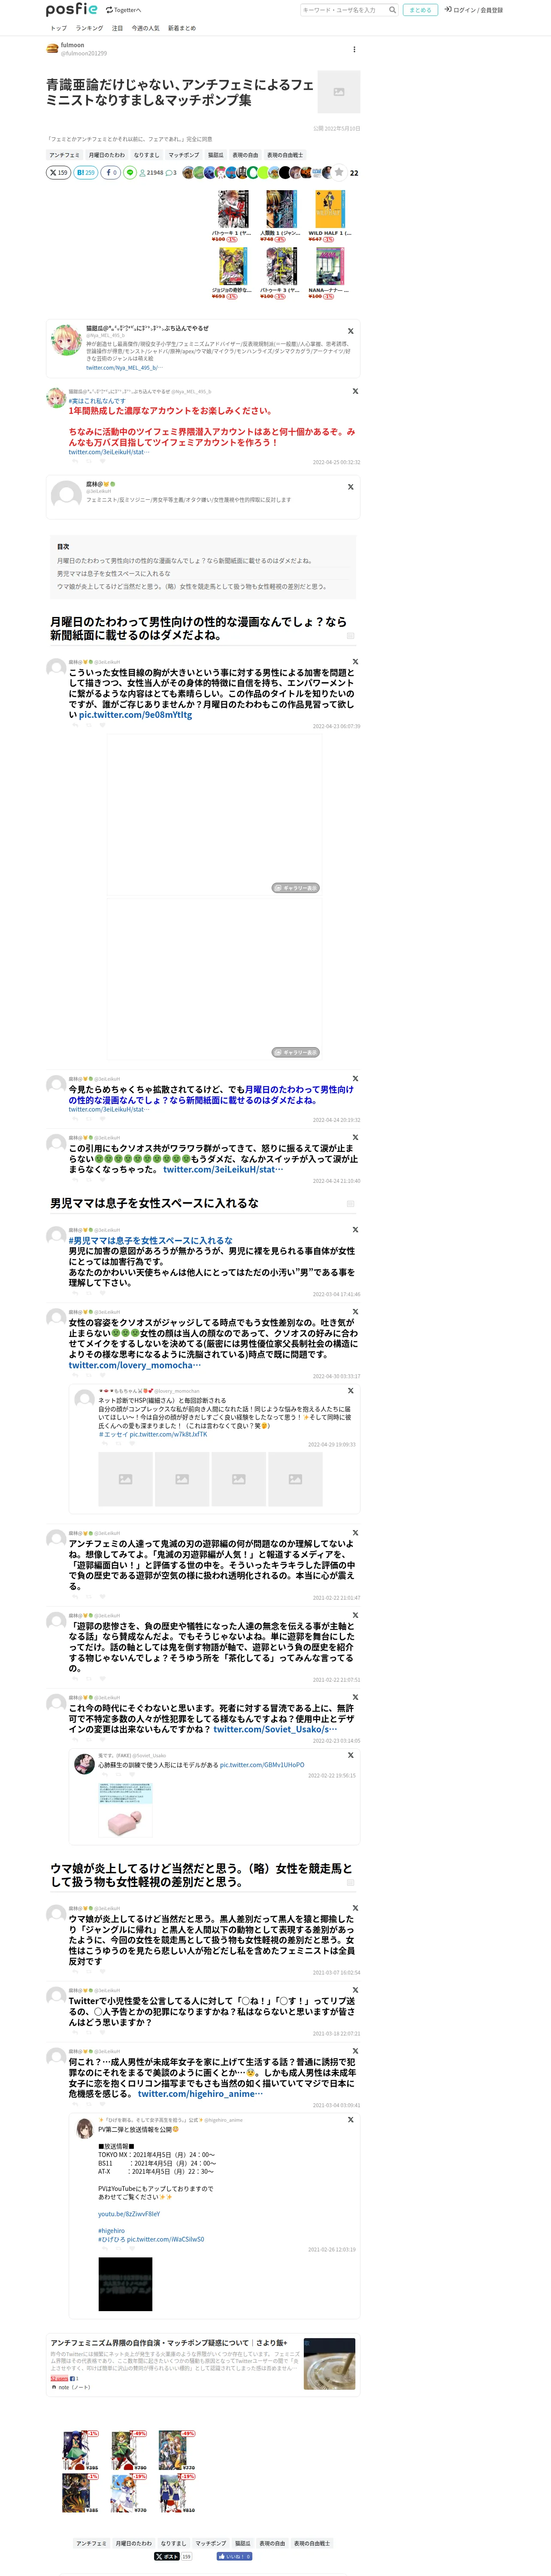The height and width of the screenshot is (2576, 551).
Task: Share the article with the LINE icon
Action: pyautogui.click(x=129, y=172)
